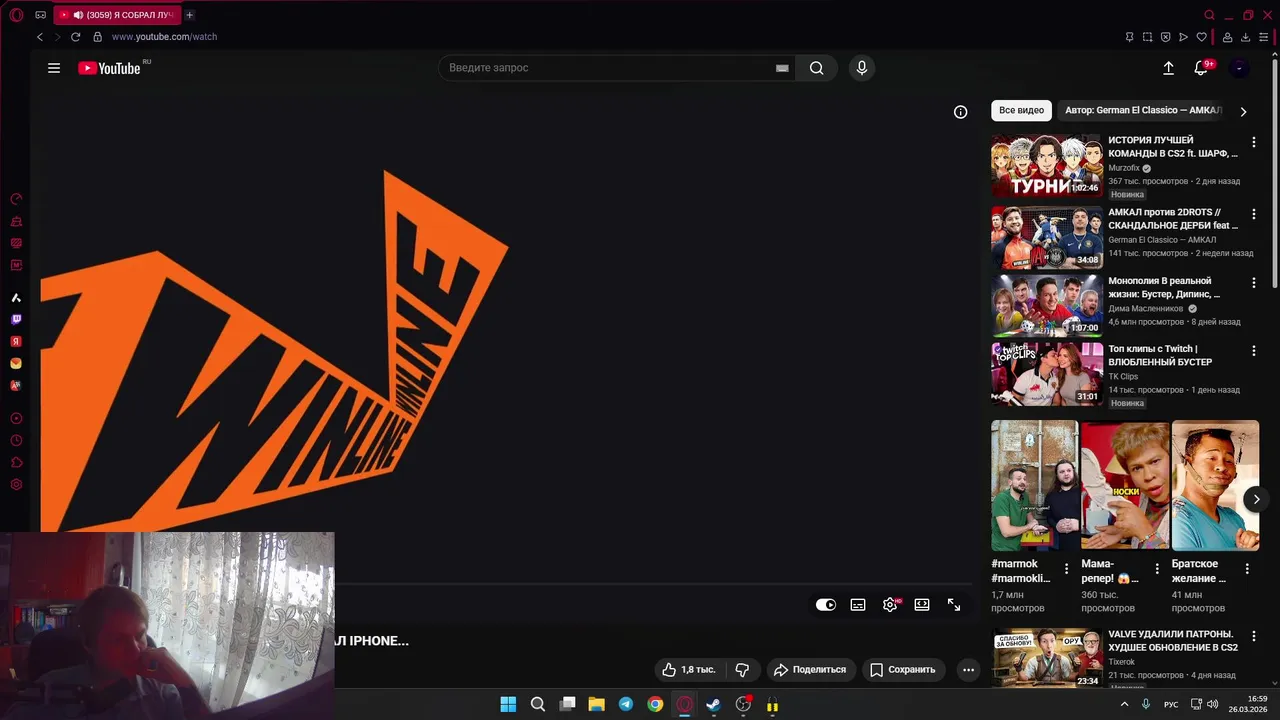Open sidebar settings gear at bottom
Screen dimensions: 1280x720
pos(16,485)
